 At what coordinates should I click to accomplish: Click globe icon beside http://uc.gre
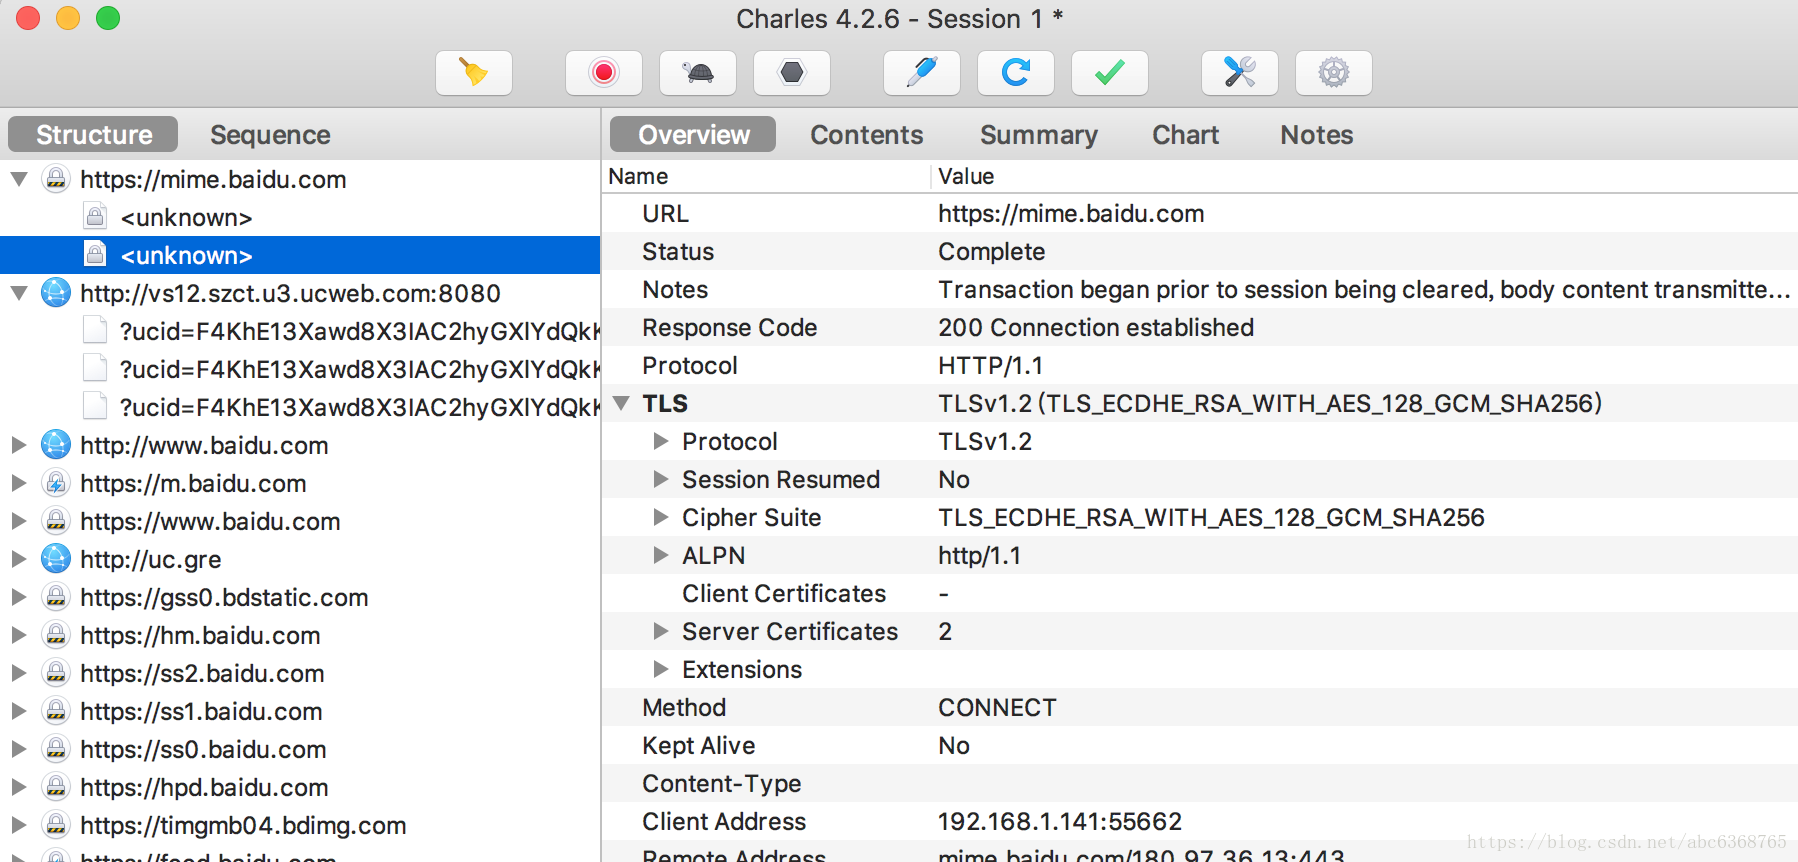coord(56,559)
